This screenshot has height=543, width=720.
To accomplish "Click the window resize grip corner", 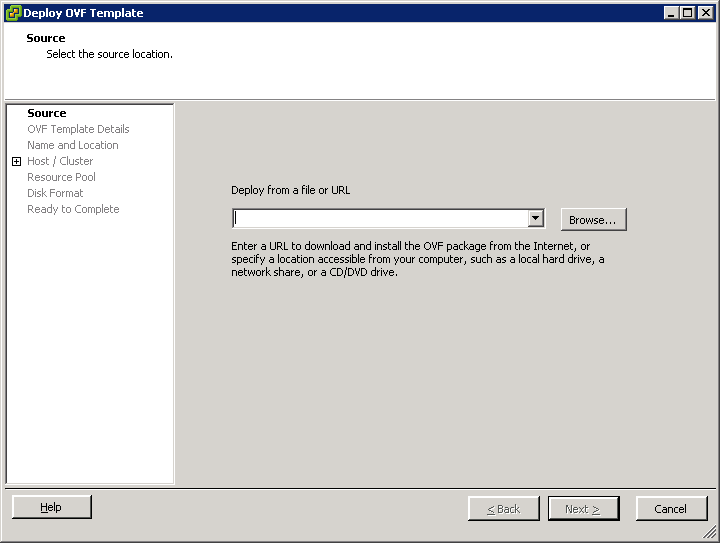I will [710, 532].
